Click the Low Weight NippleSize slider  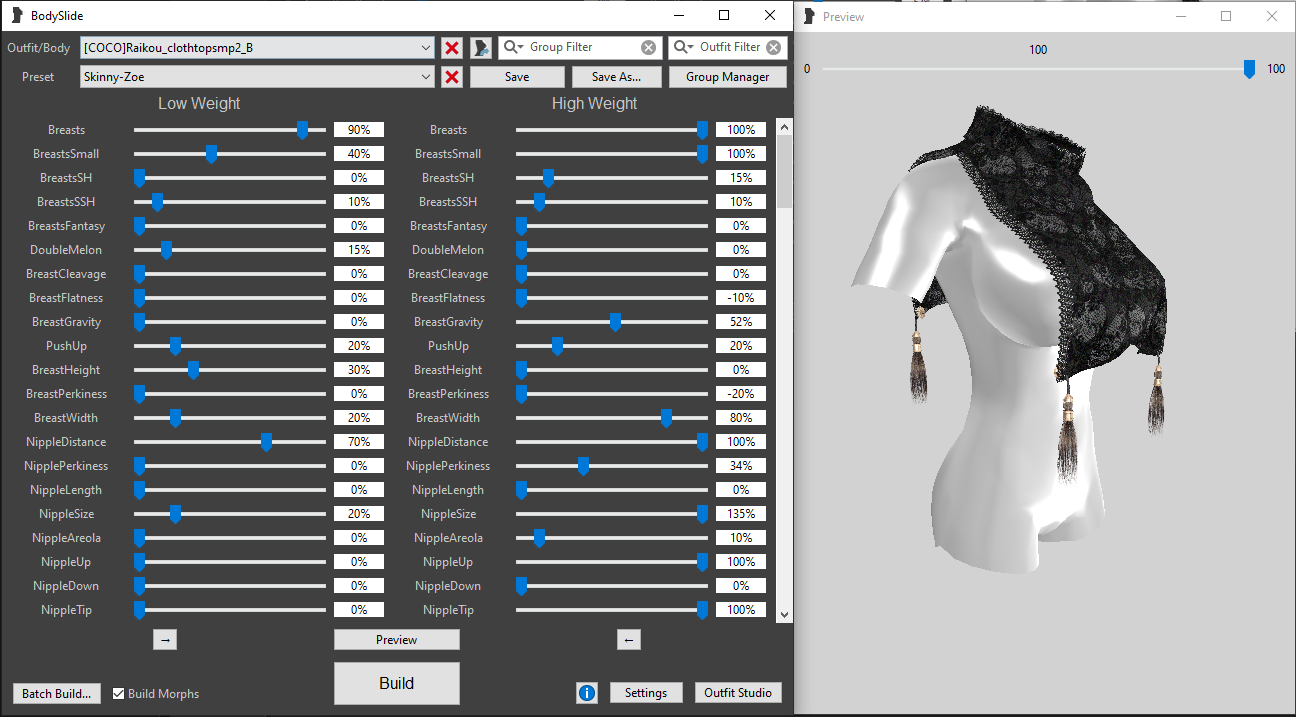click(230, 514)
